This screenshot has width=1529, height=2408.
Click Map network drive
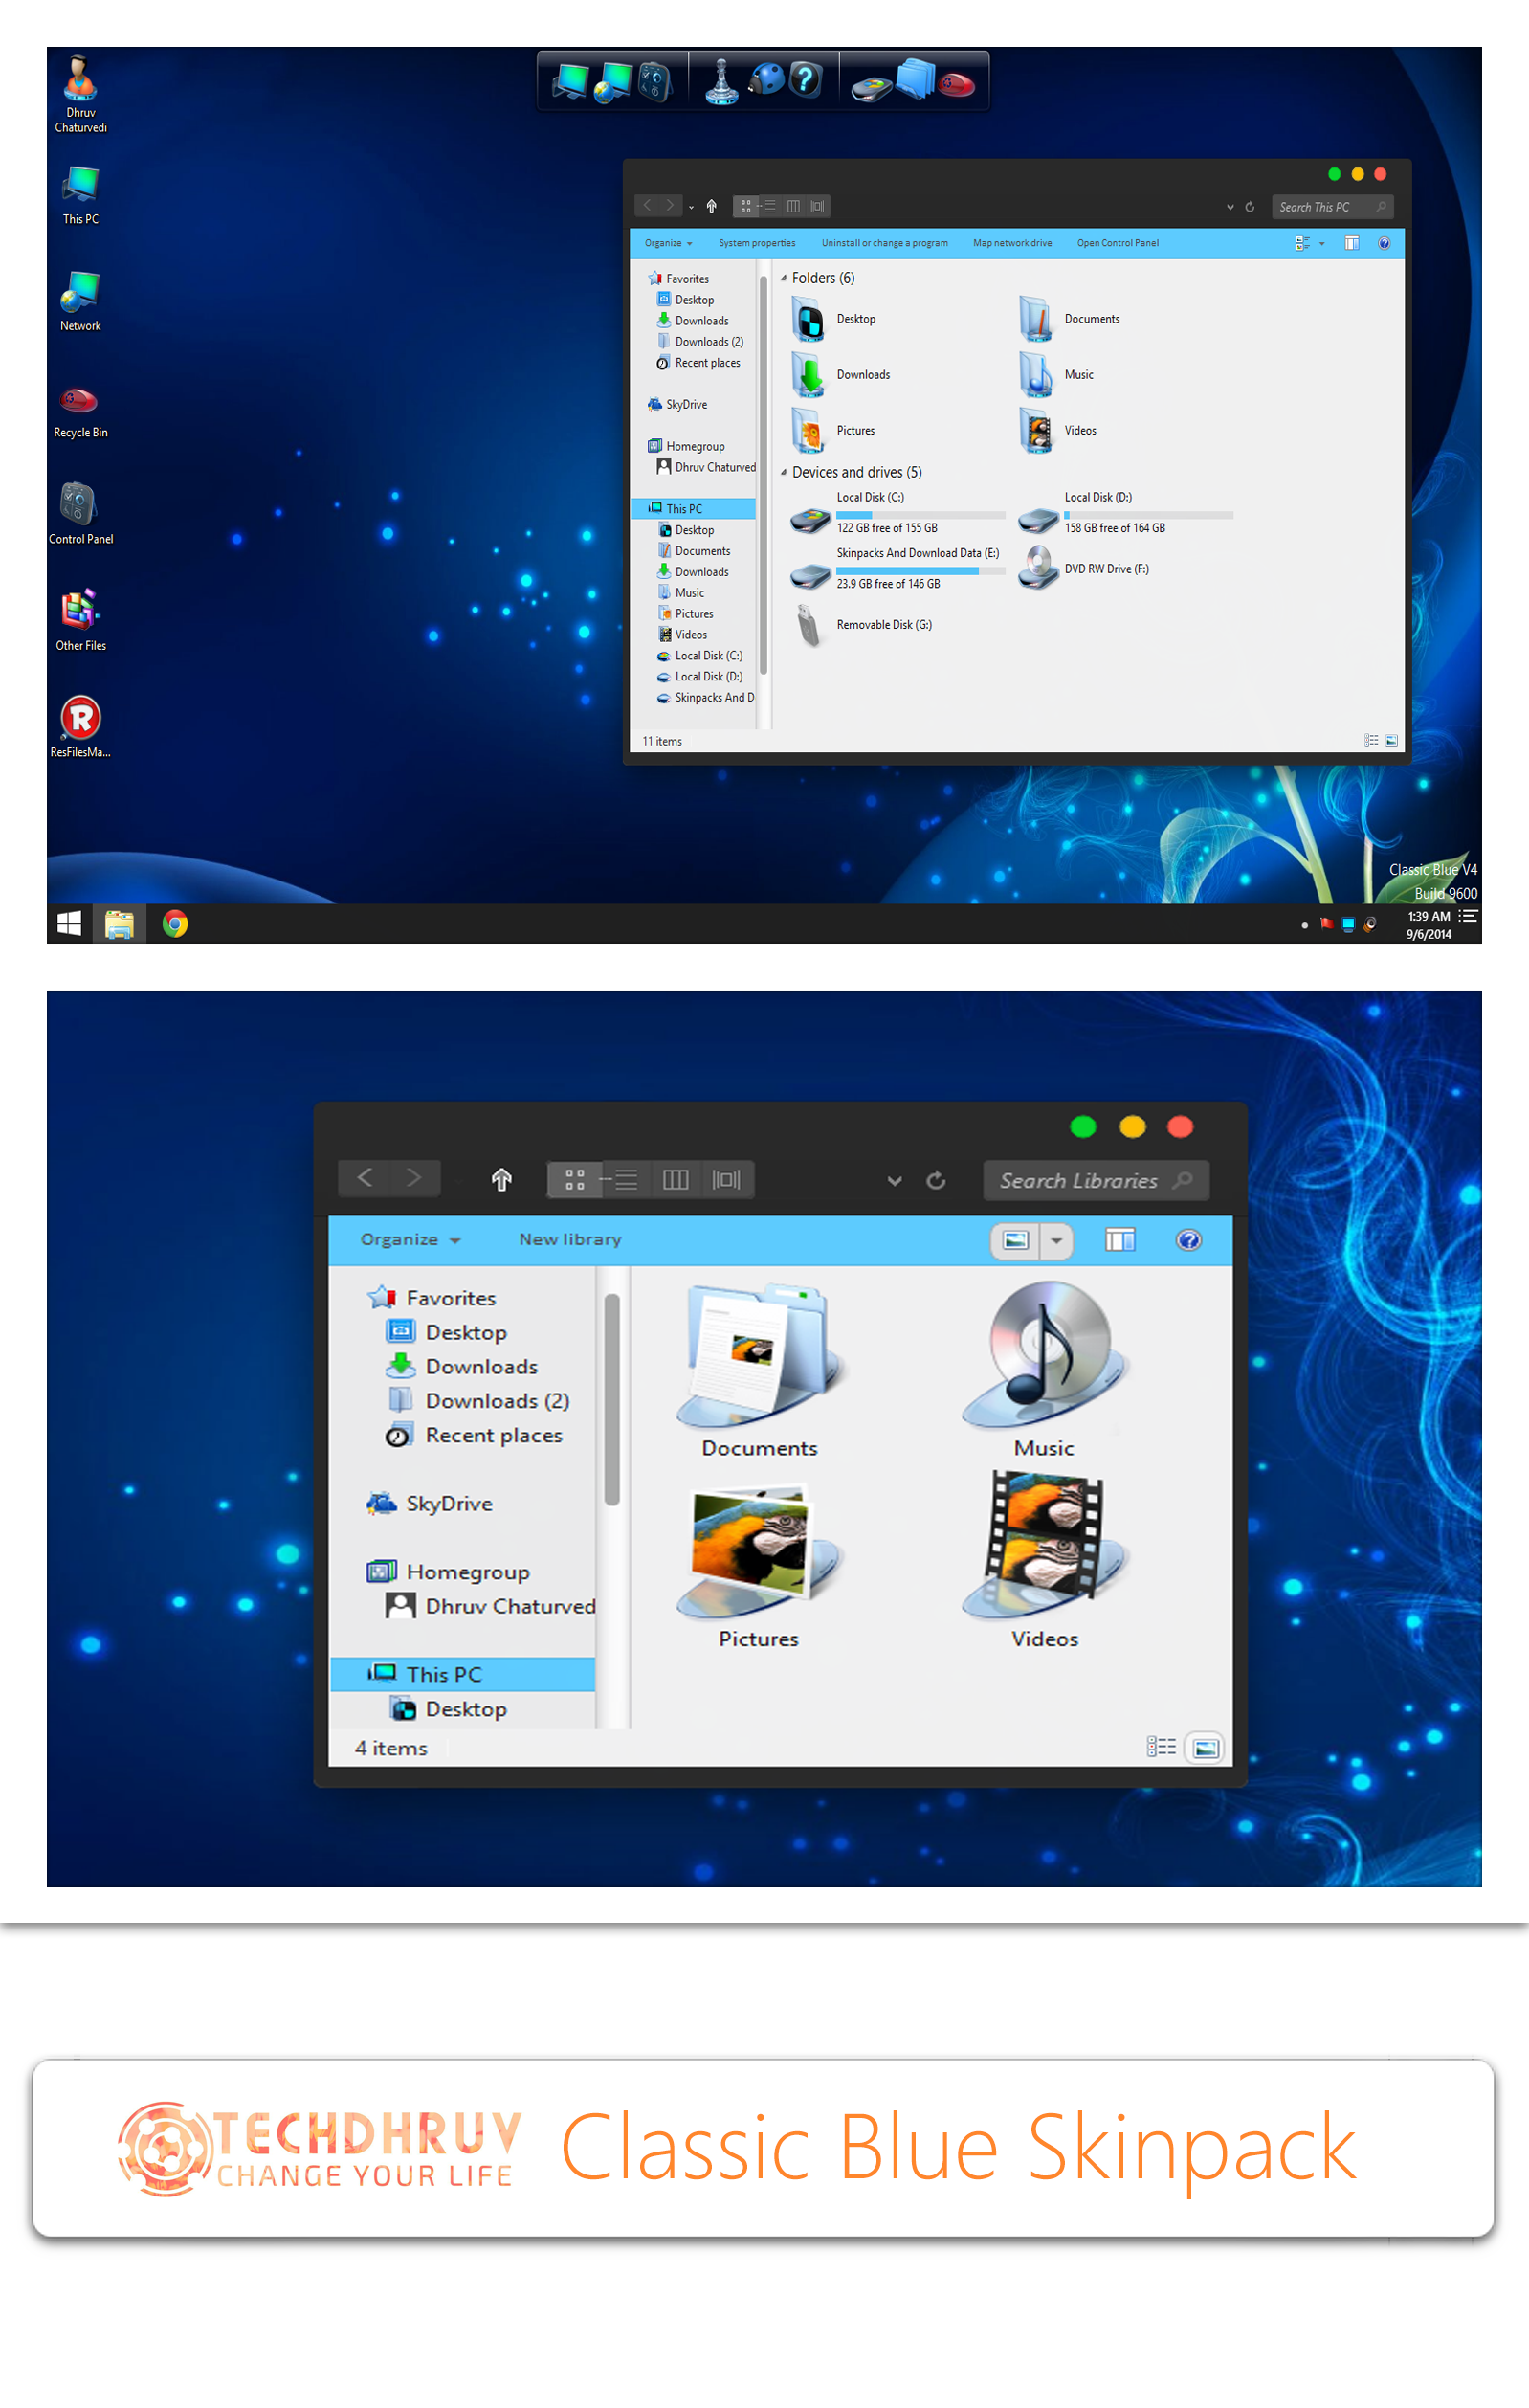(x=1012, y=243)
